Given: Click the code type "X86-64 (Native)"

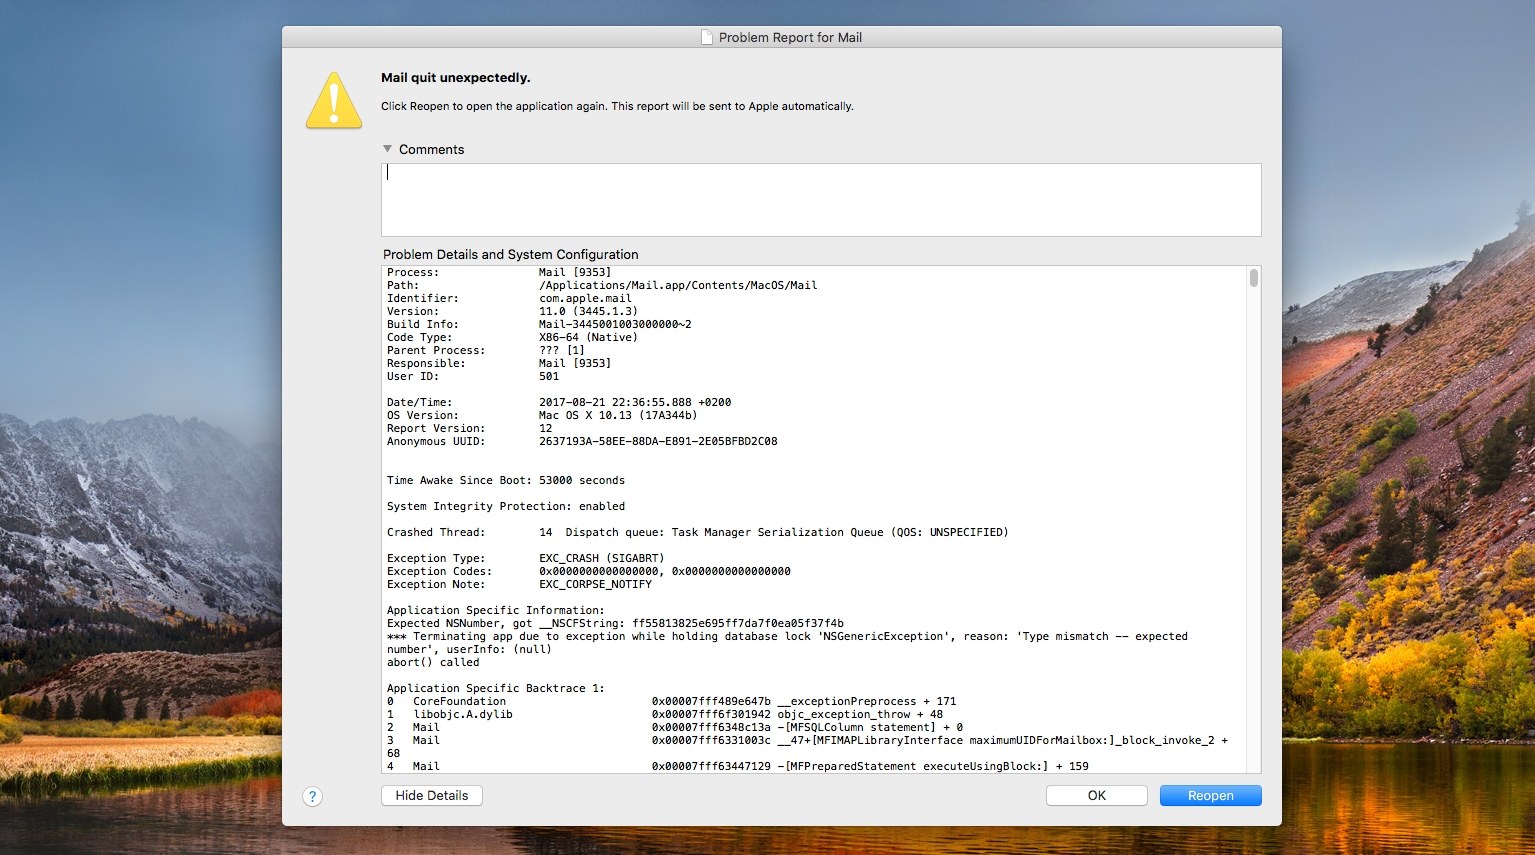Looking at the screenshot, I should pyautogui.click(x=588, y=337).
